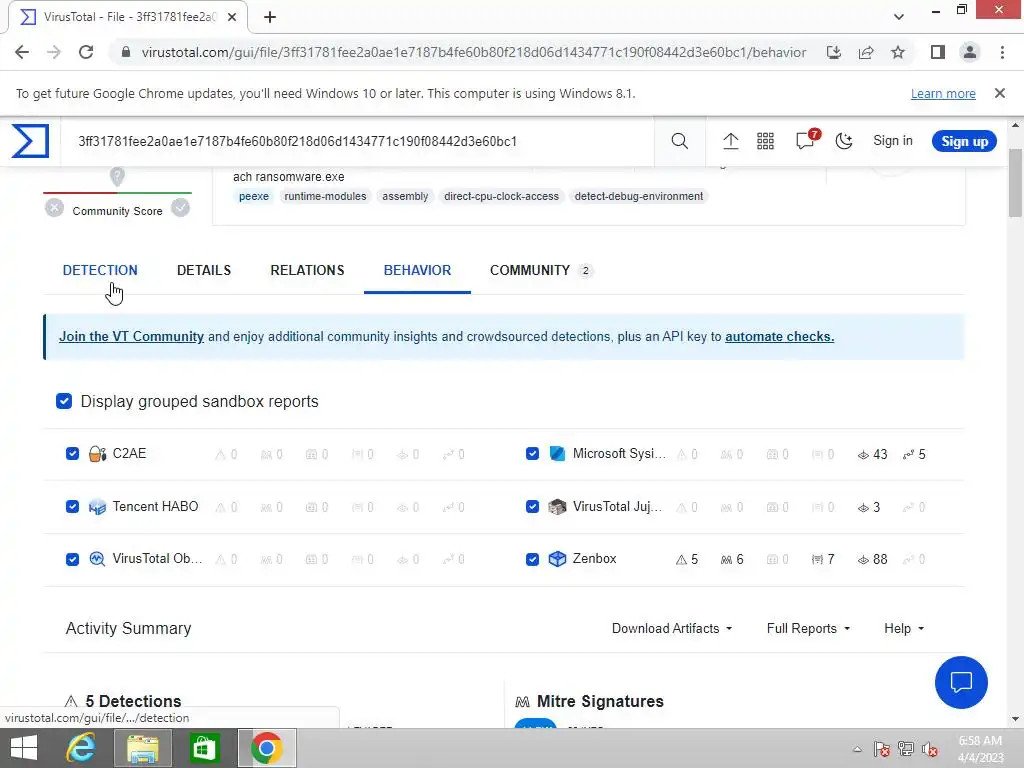Click the VirusTotal logo icon
This screenshot has width=1024, height=768.
click(x=30, y=141)
